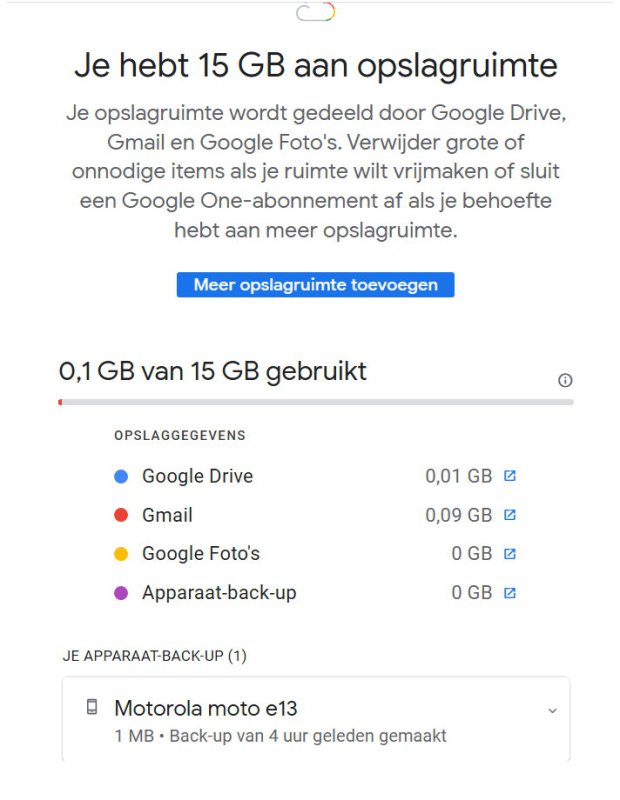
Task: Select the Google Drive storage row label
Action: tap(197, 476)
